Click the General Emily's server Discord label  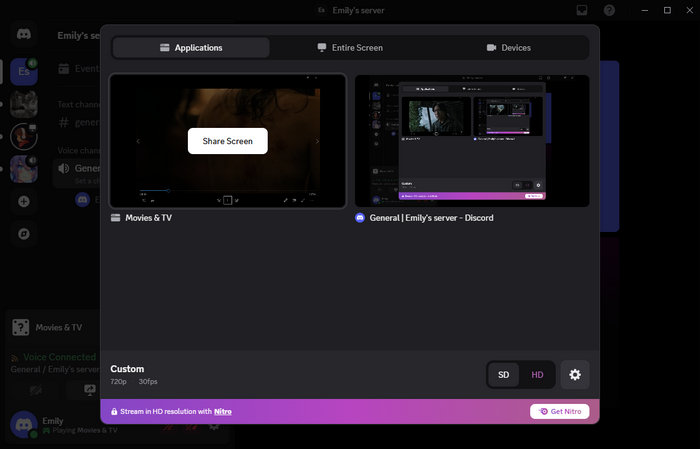coord(431,218)
